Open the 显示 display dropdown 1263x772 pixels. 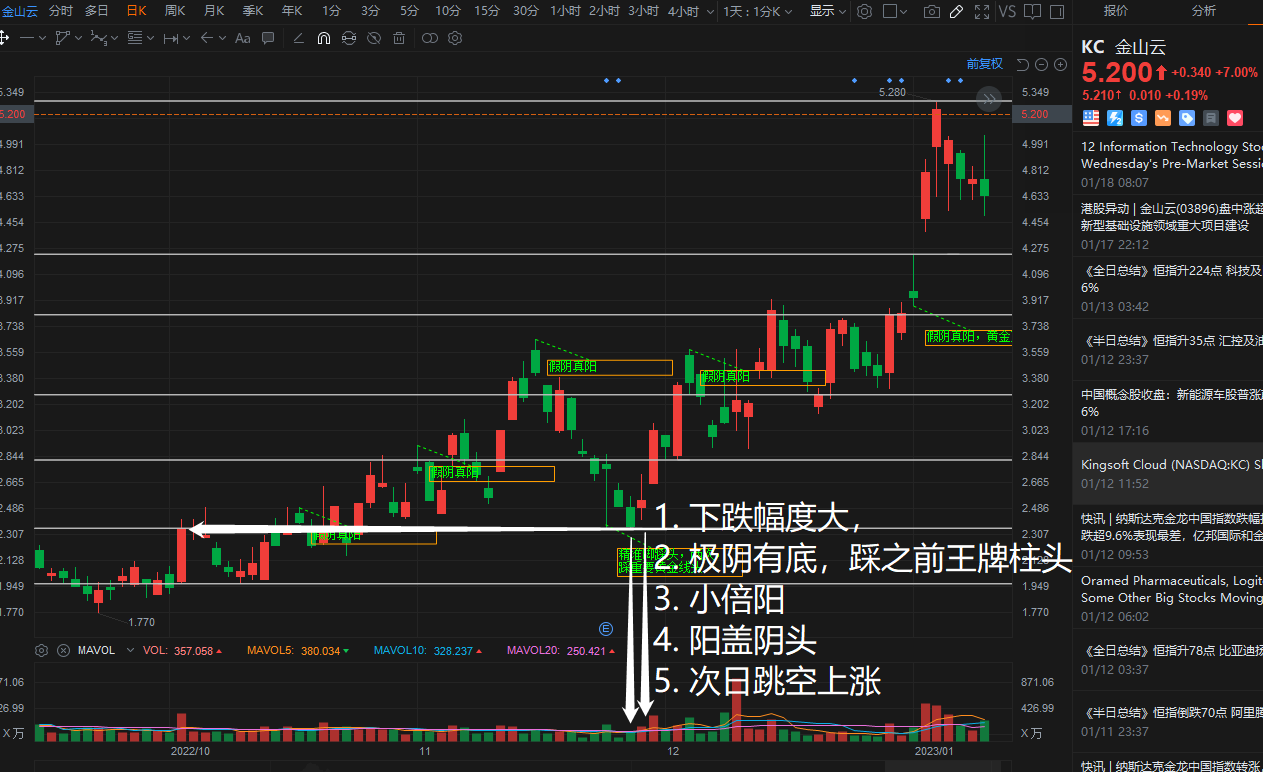(827, 11)
